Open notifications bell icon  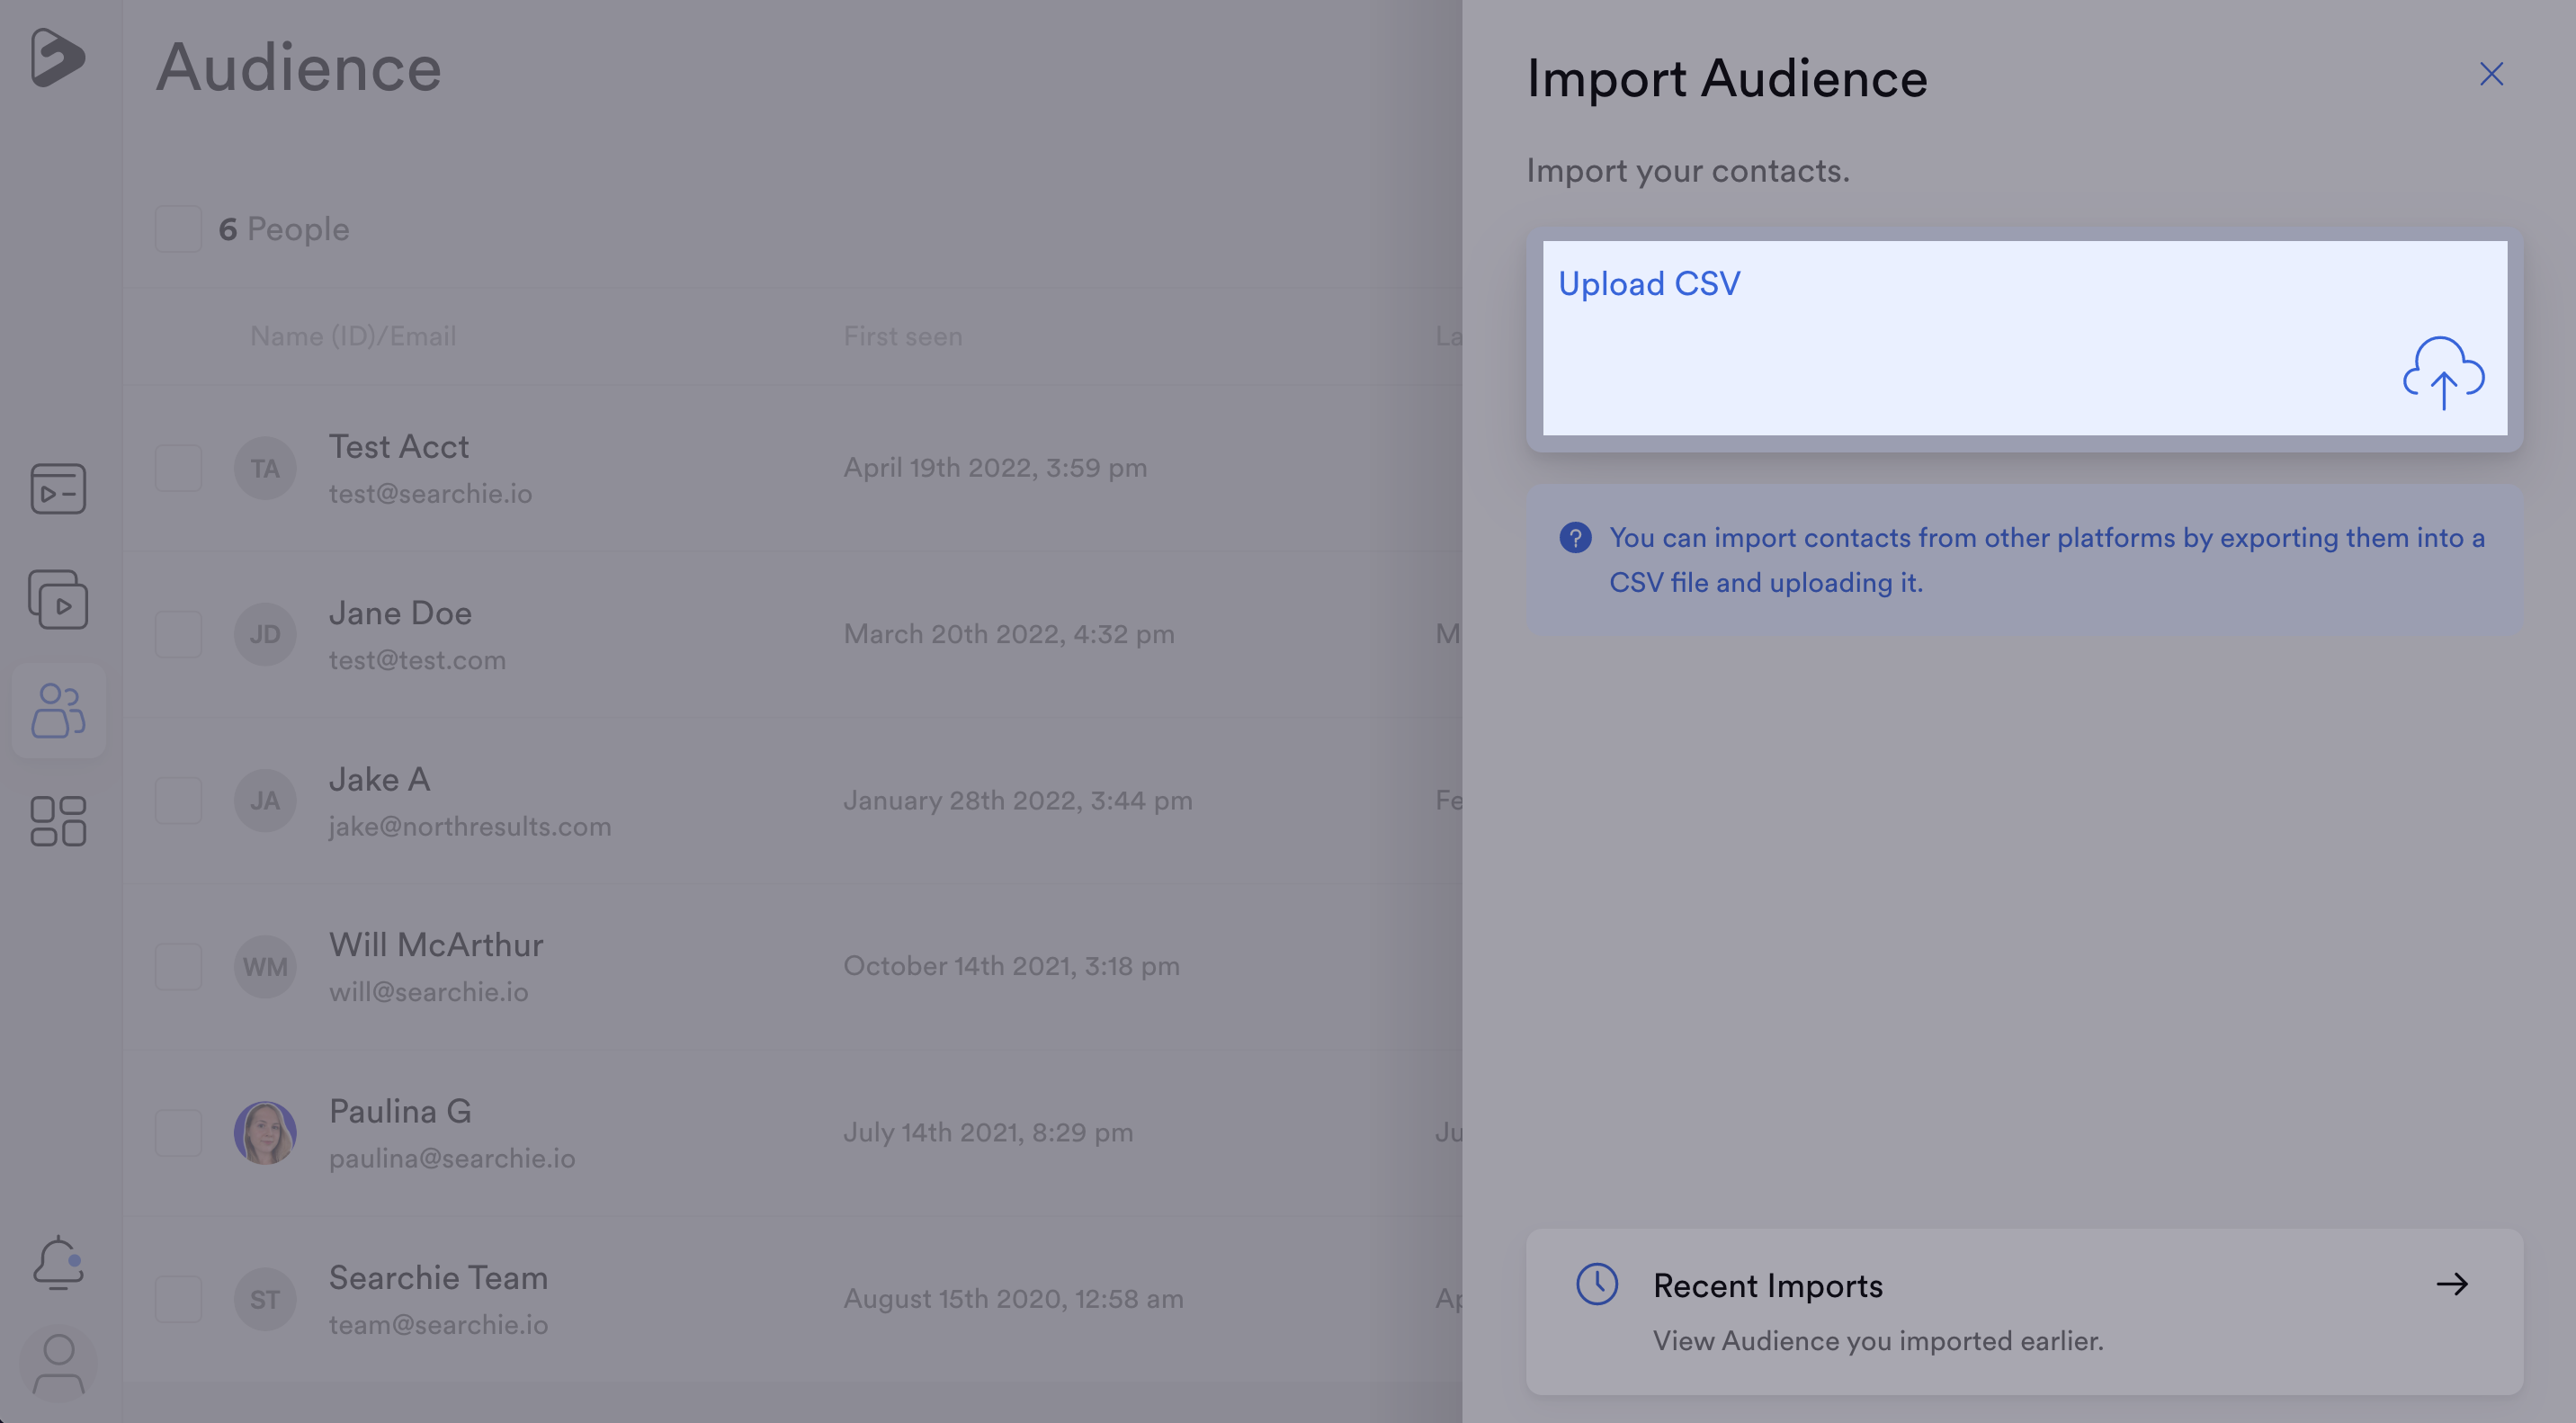pos(58,1262)
